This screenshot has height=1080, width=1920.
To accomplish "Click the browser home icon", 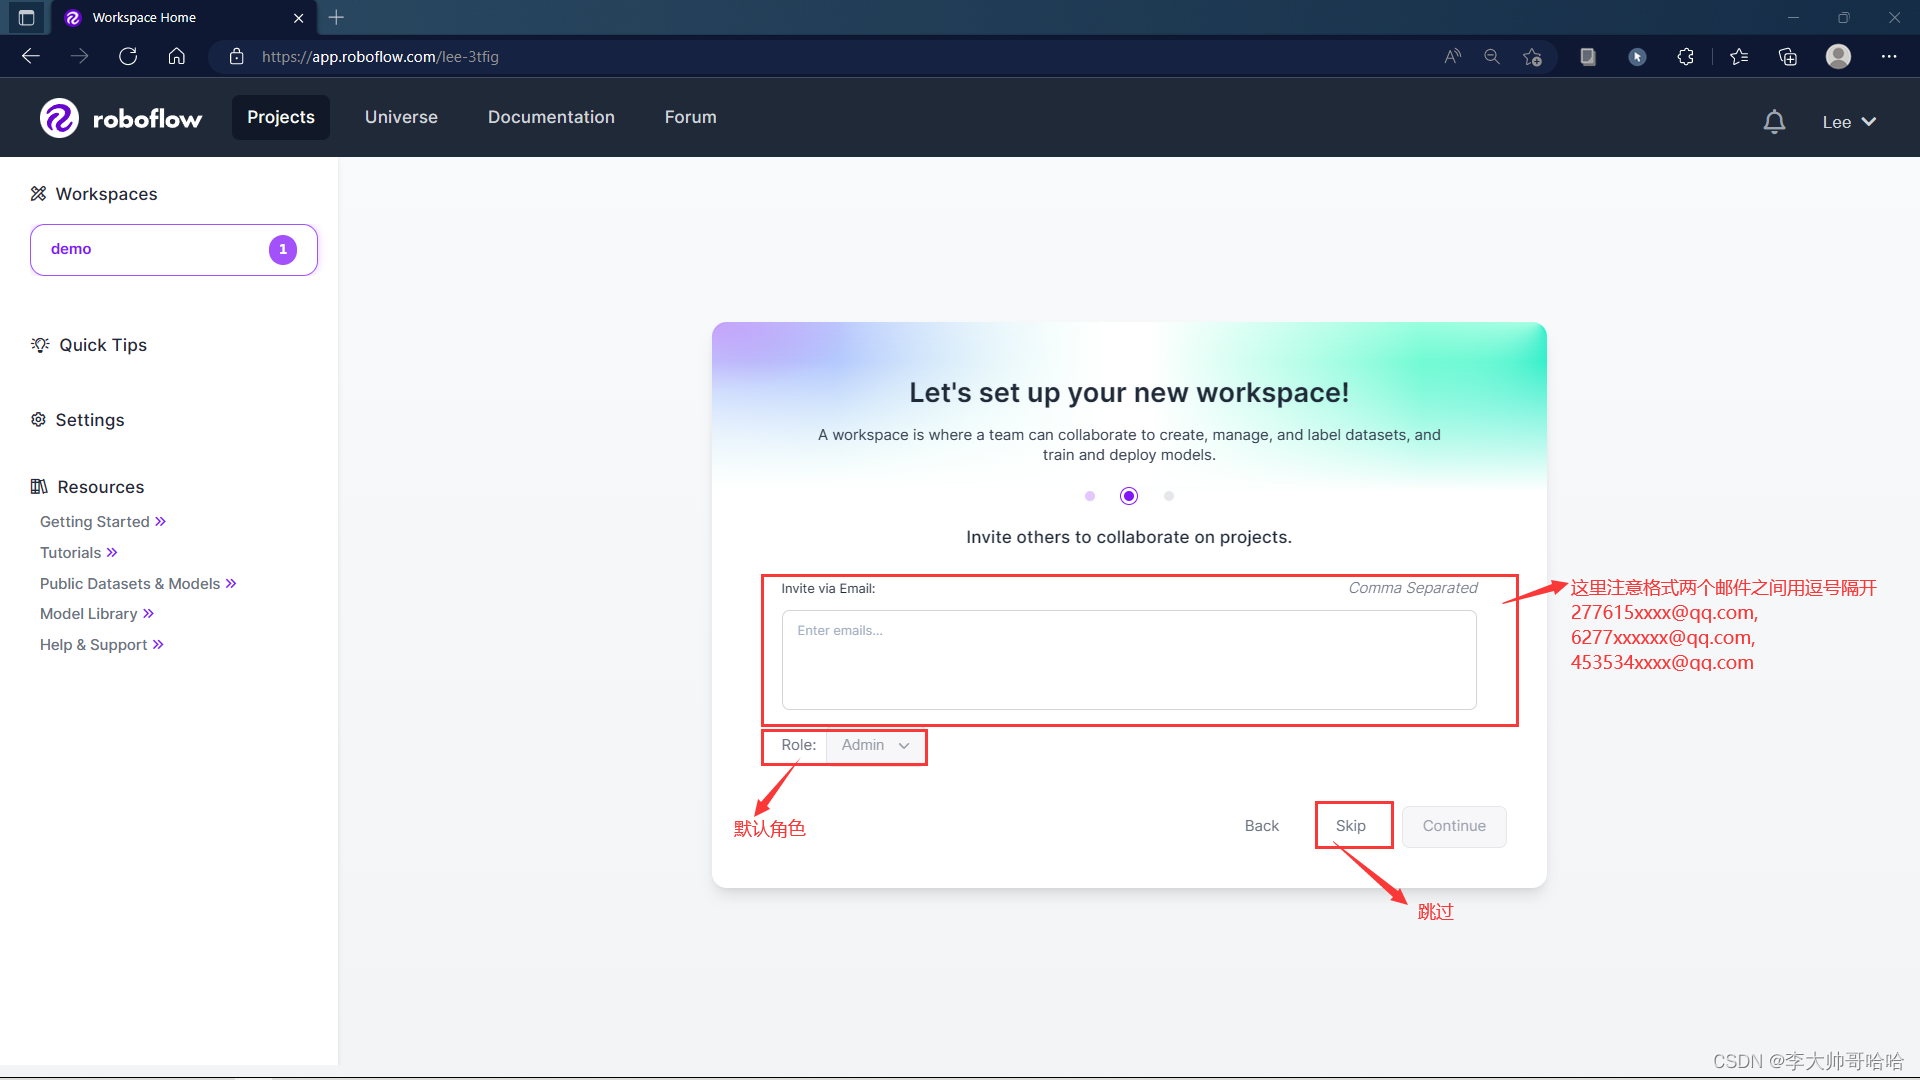I will (x=177, y=57).
